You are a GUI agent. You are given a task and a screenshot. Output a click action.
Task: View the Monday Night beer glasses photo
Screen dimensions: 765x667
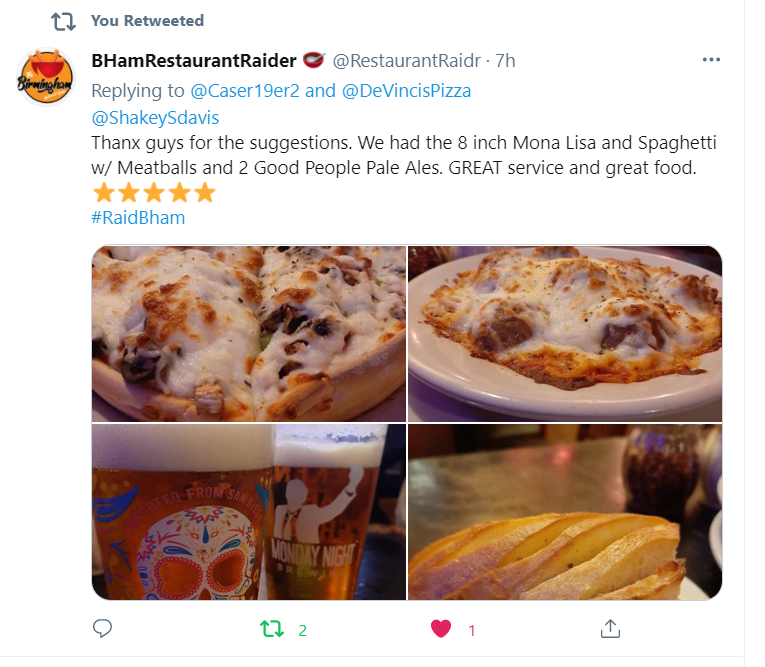tap(249, 512)
